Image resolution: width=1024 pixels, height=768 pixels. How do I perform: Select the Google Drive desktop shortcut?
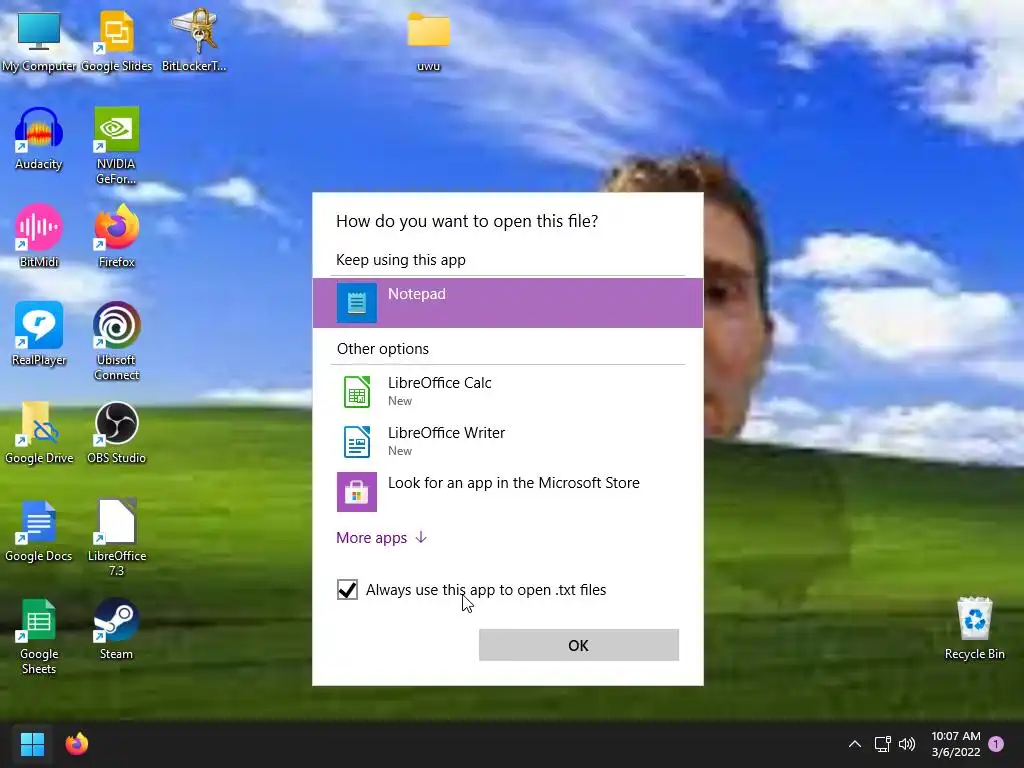tap(39, 432)
